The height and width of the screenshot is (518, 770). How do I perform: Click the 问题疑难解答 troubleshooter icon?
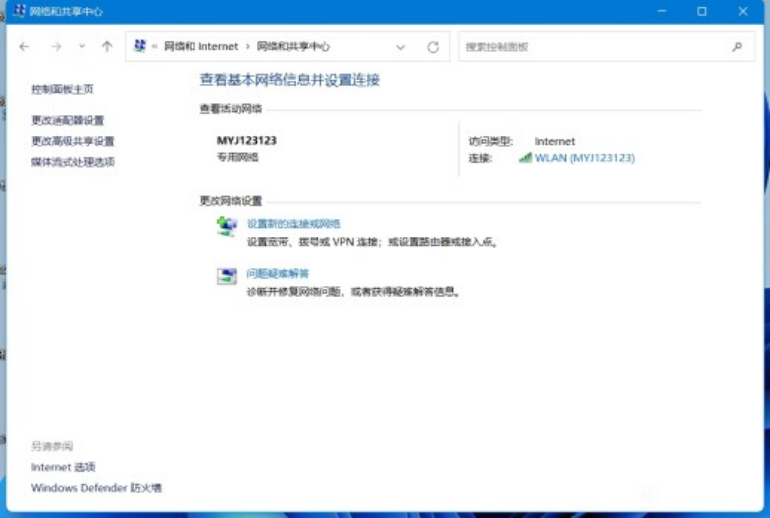(227, 277)
